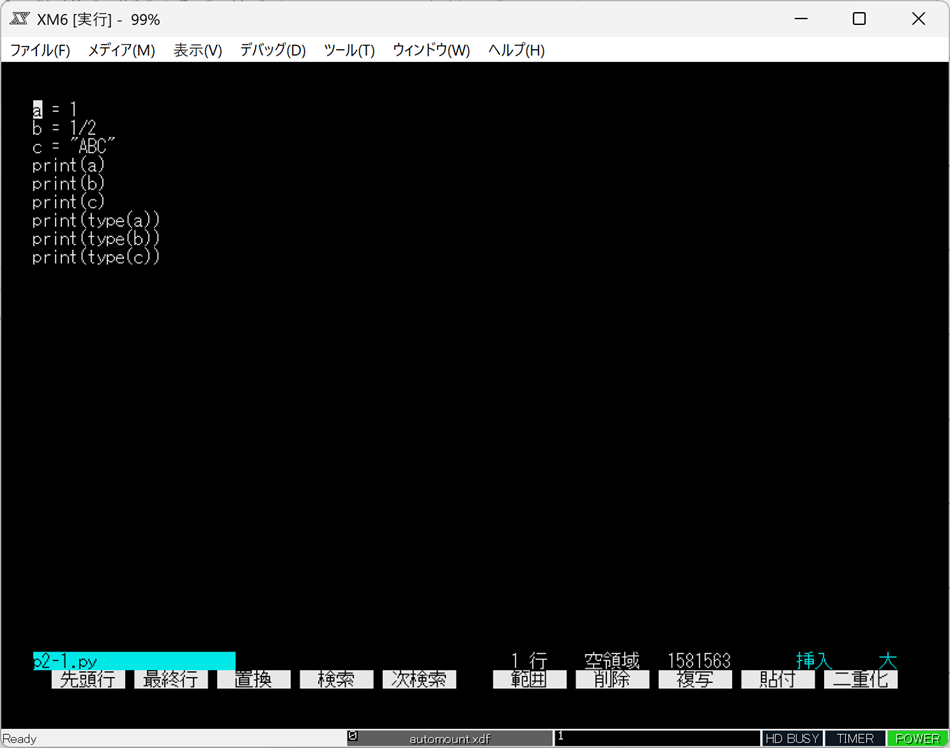Click the line print(a)
Viewport: 950px width, 748px height.
click(68, 165)
